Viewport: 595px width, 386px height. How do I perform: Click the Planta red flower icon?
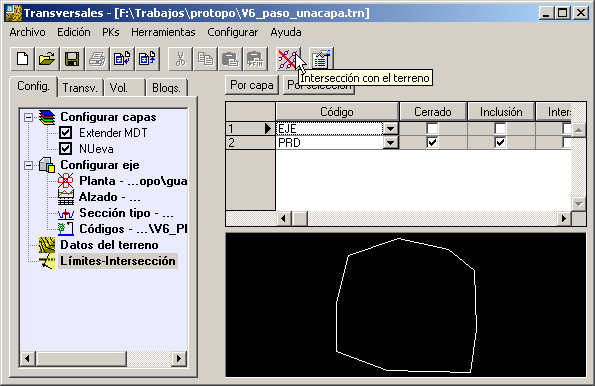click(x=66, y=181)
